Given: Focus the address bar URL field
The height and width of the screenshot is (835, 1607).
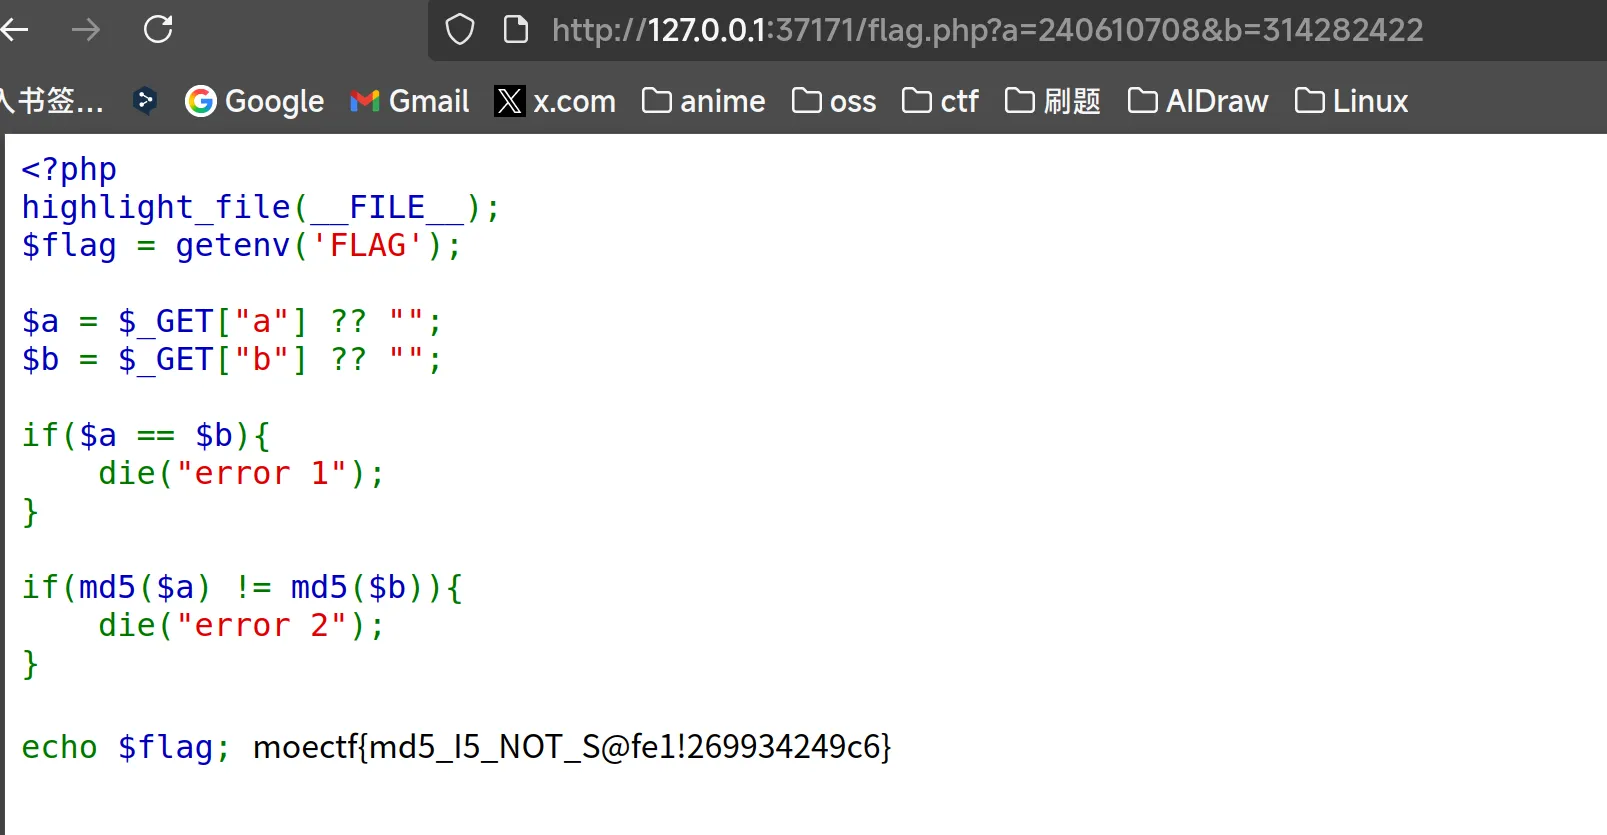Looking at the screenshot, I should coord(986,30).
